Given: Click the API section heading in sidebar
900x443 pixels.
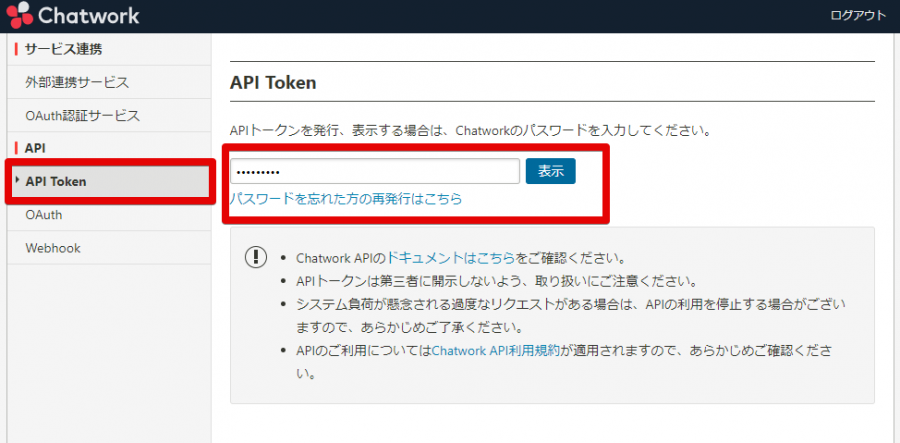Looking at the screenshot, I should (35, 148).
